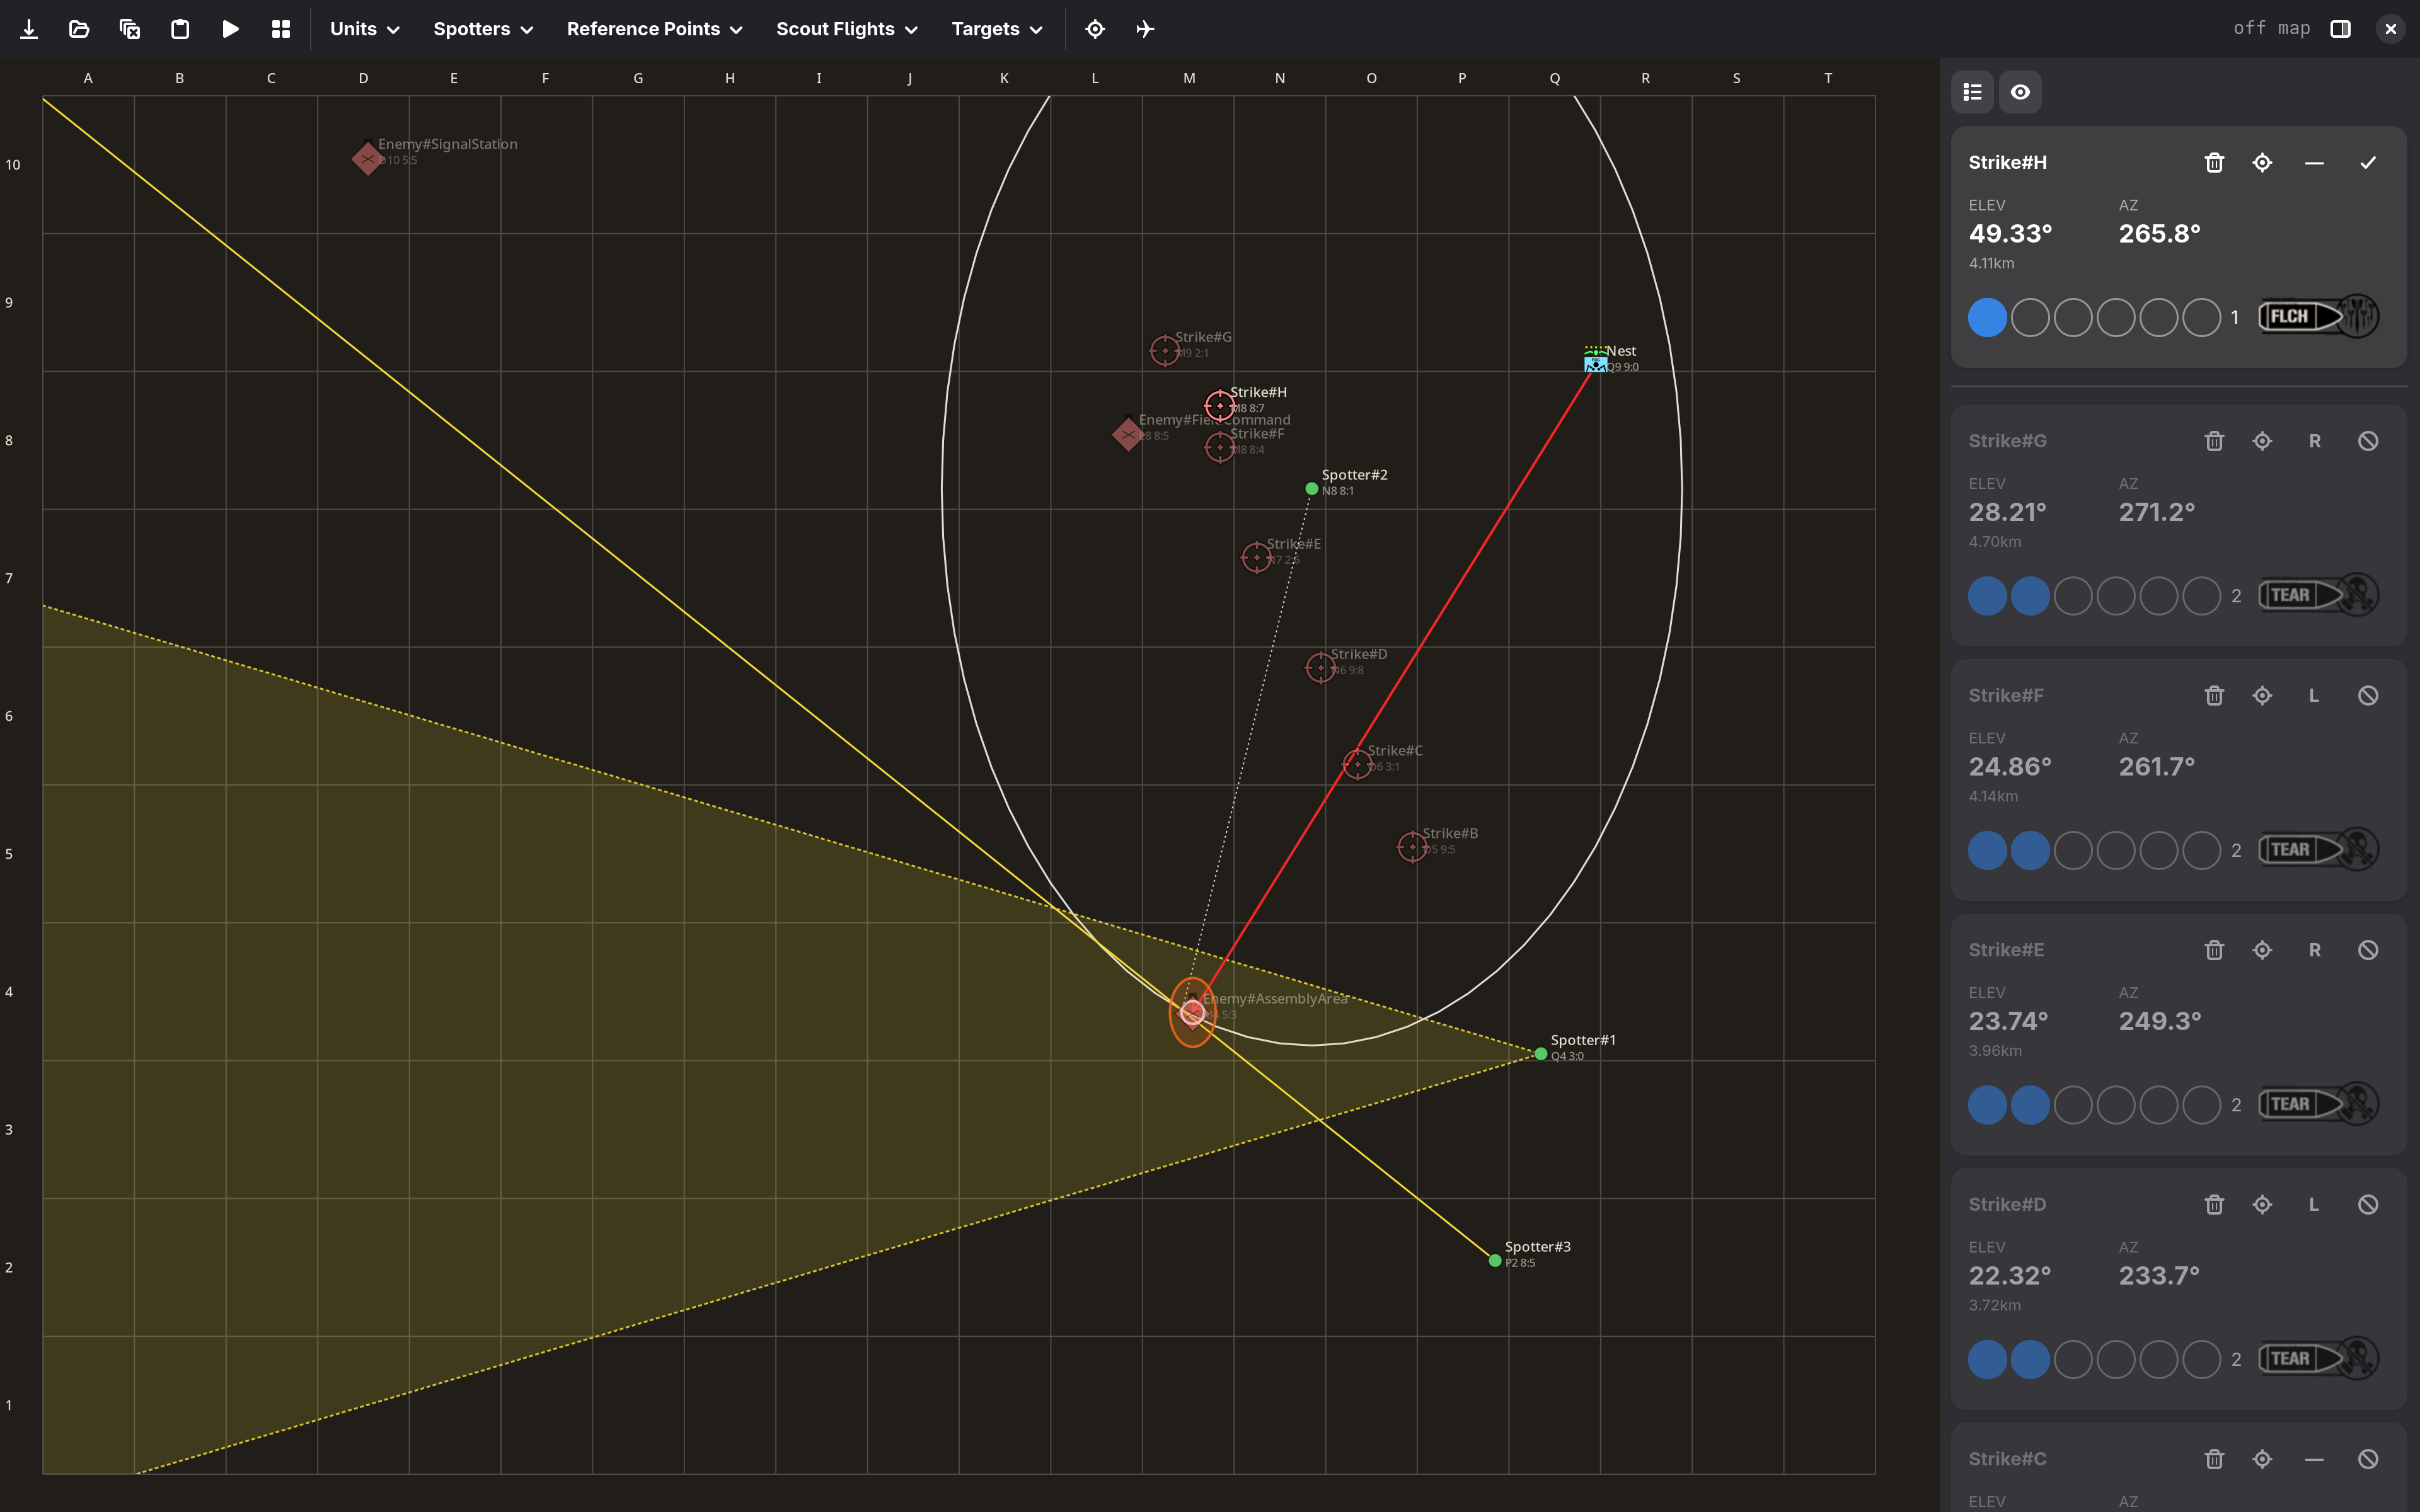Click the save-copy icon in toolbar
Image resolution: width=2420 pixels, height=1512 pixels.
pos(130,29)
